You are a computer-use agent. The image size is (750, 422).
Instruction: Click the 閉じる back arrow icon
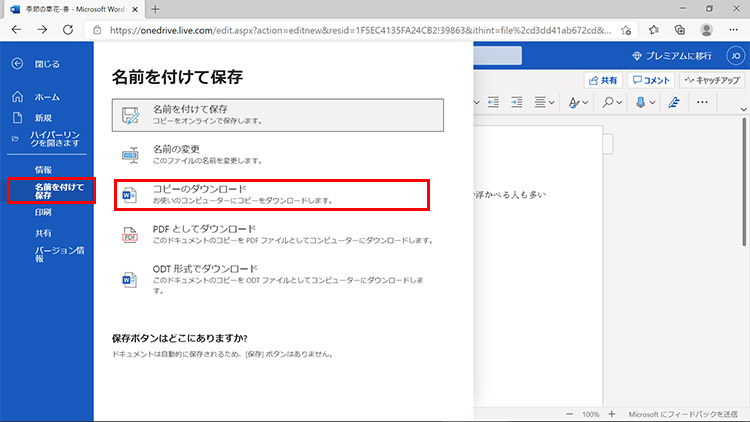[17, 64]
